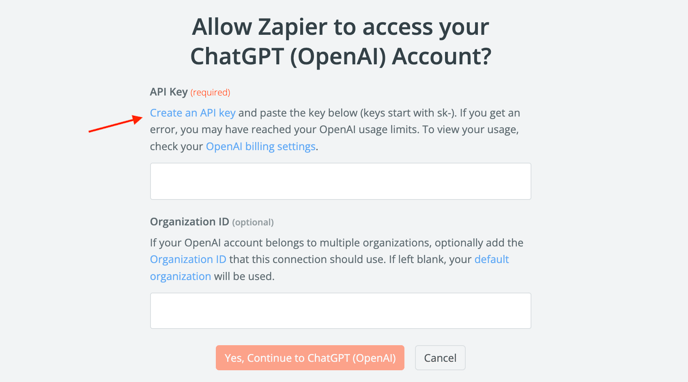Click the ChatGPT (OpenAI) Account? heading line
This screenshot has width=688, height=382.
pos(340,57)
